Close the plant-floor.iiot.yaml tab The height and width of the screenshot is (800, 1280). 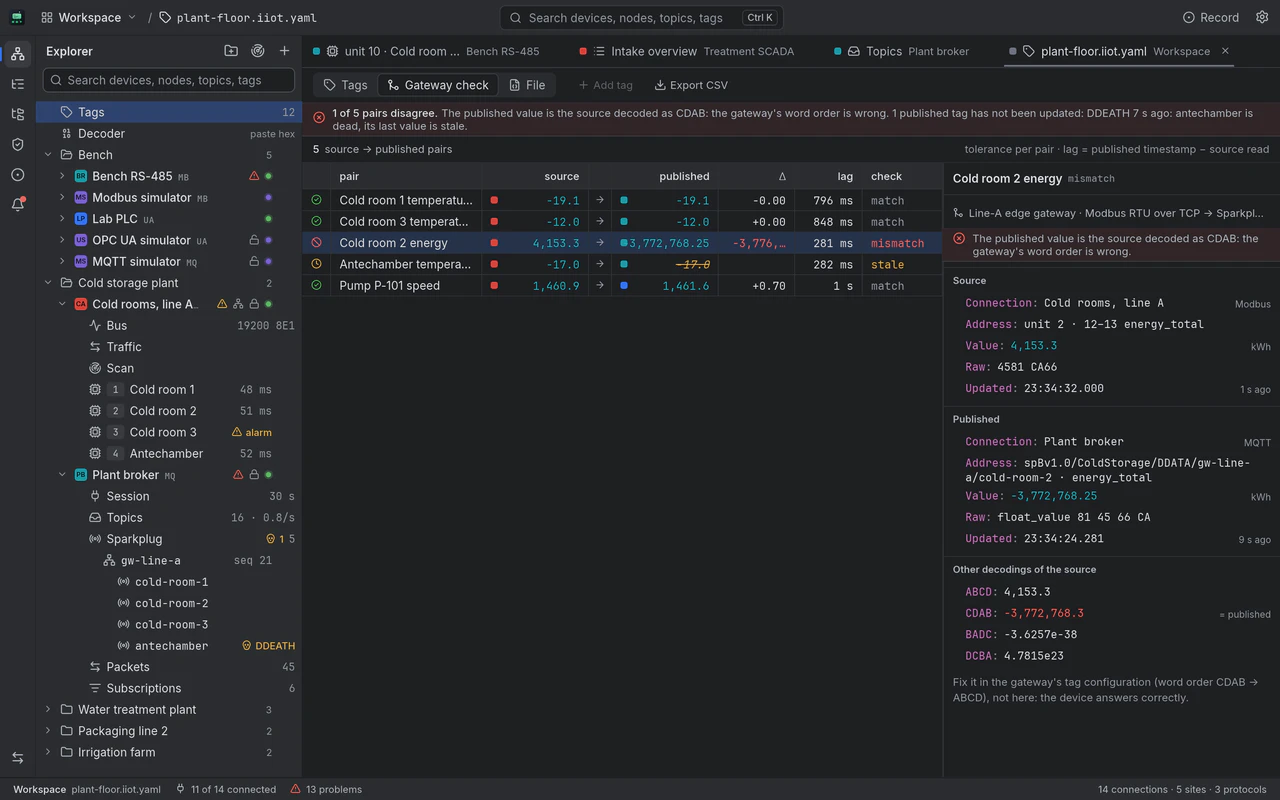pos(1225,51)
